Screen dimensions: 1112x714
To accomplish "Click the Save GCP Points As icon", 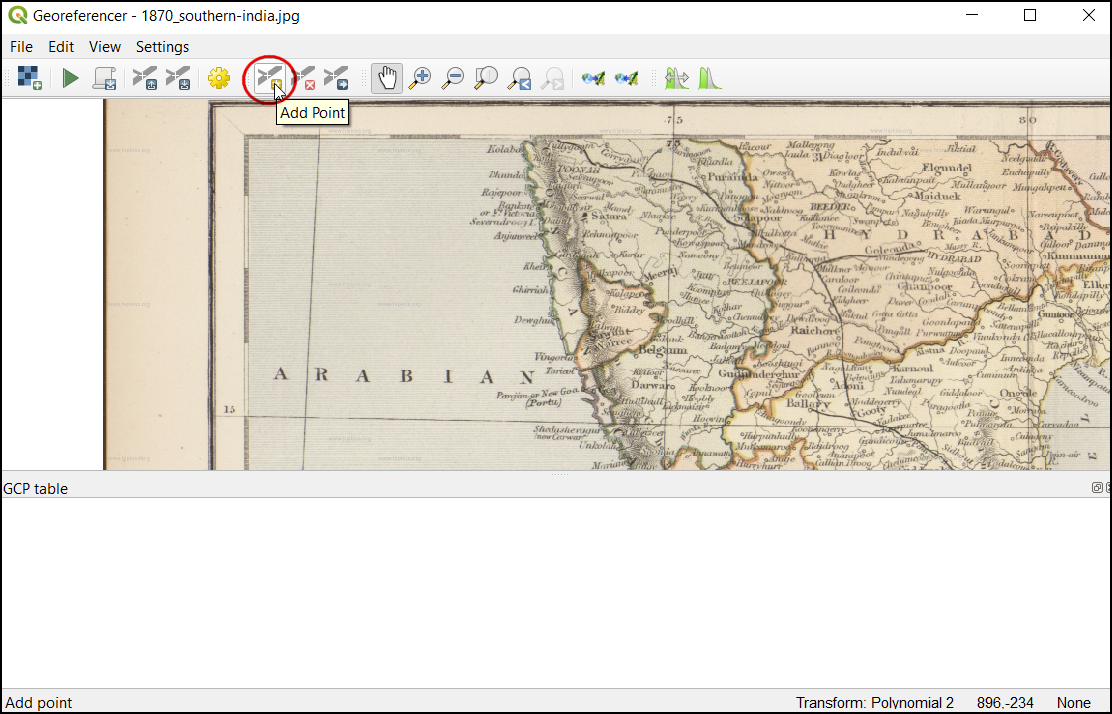I will point(178,78).
